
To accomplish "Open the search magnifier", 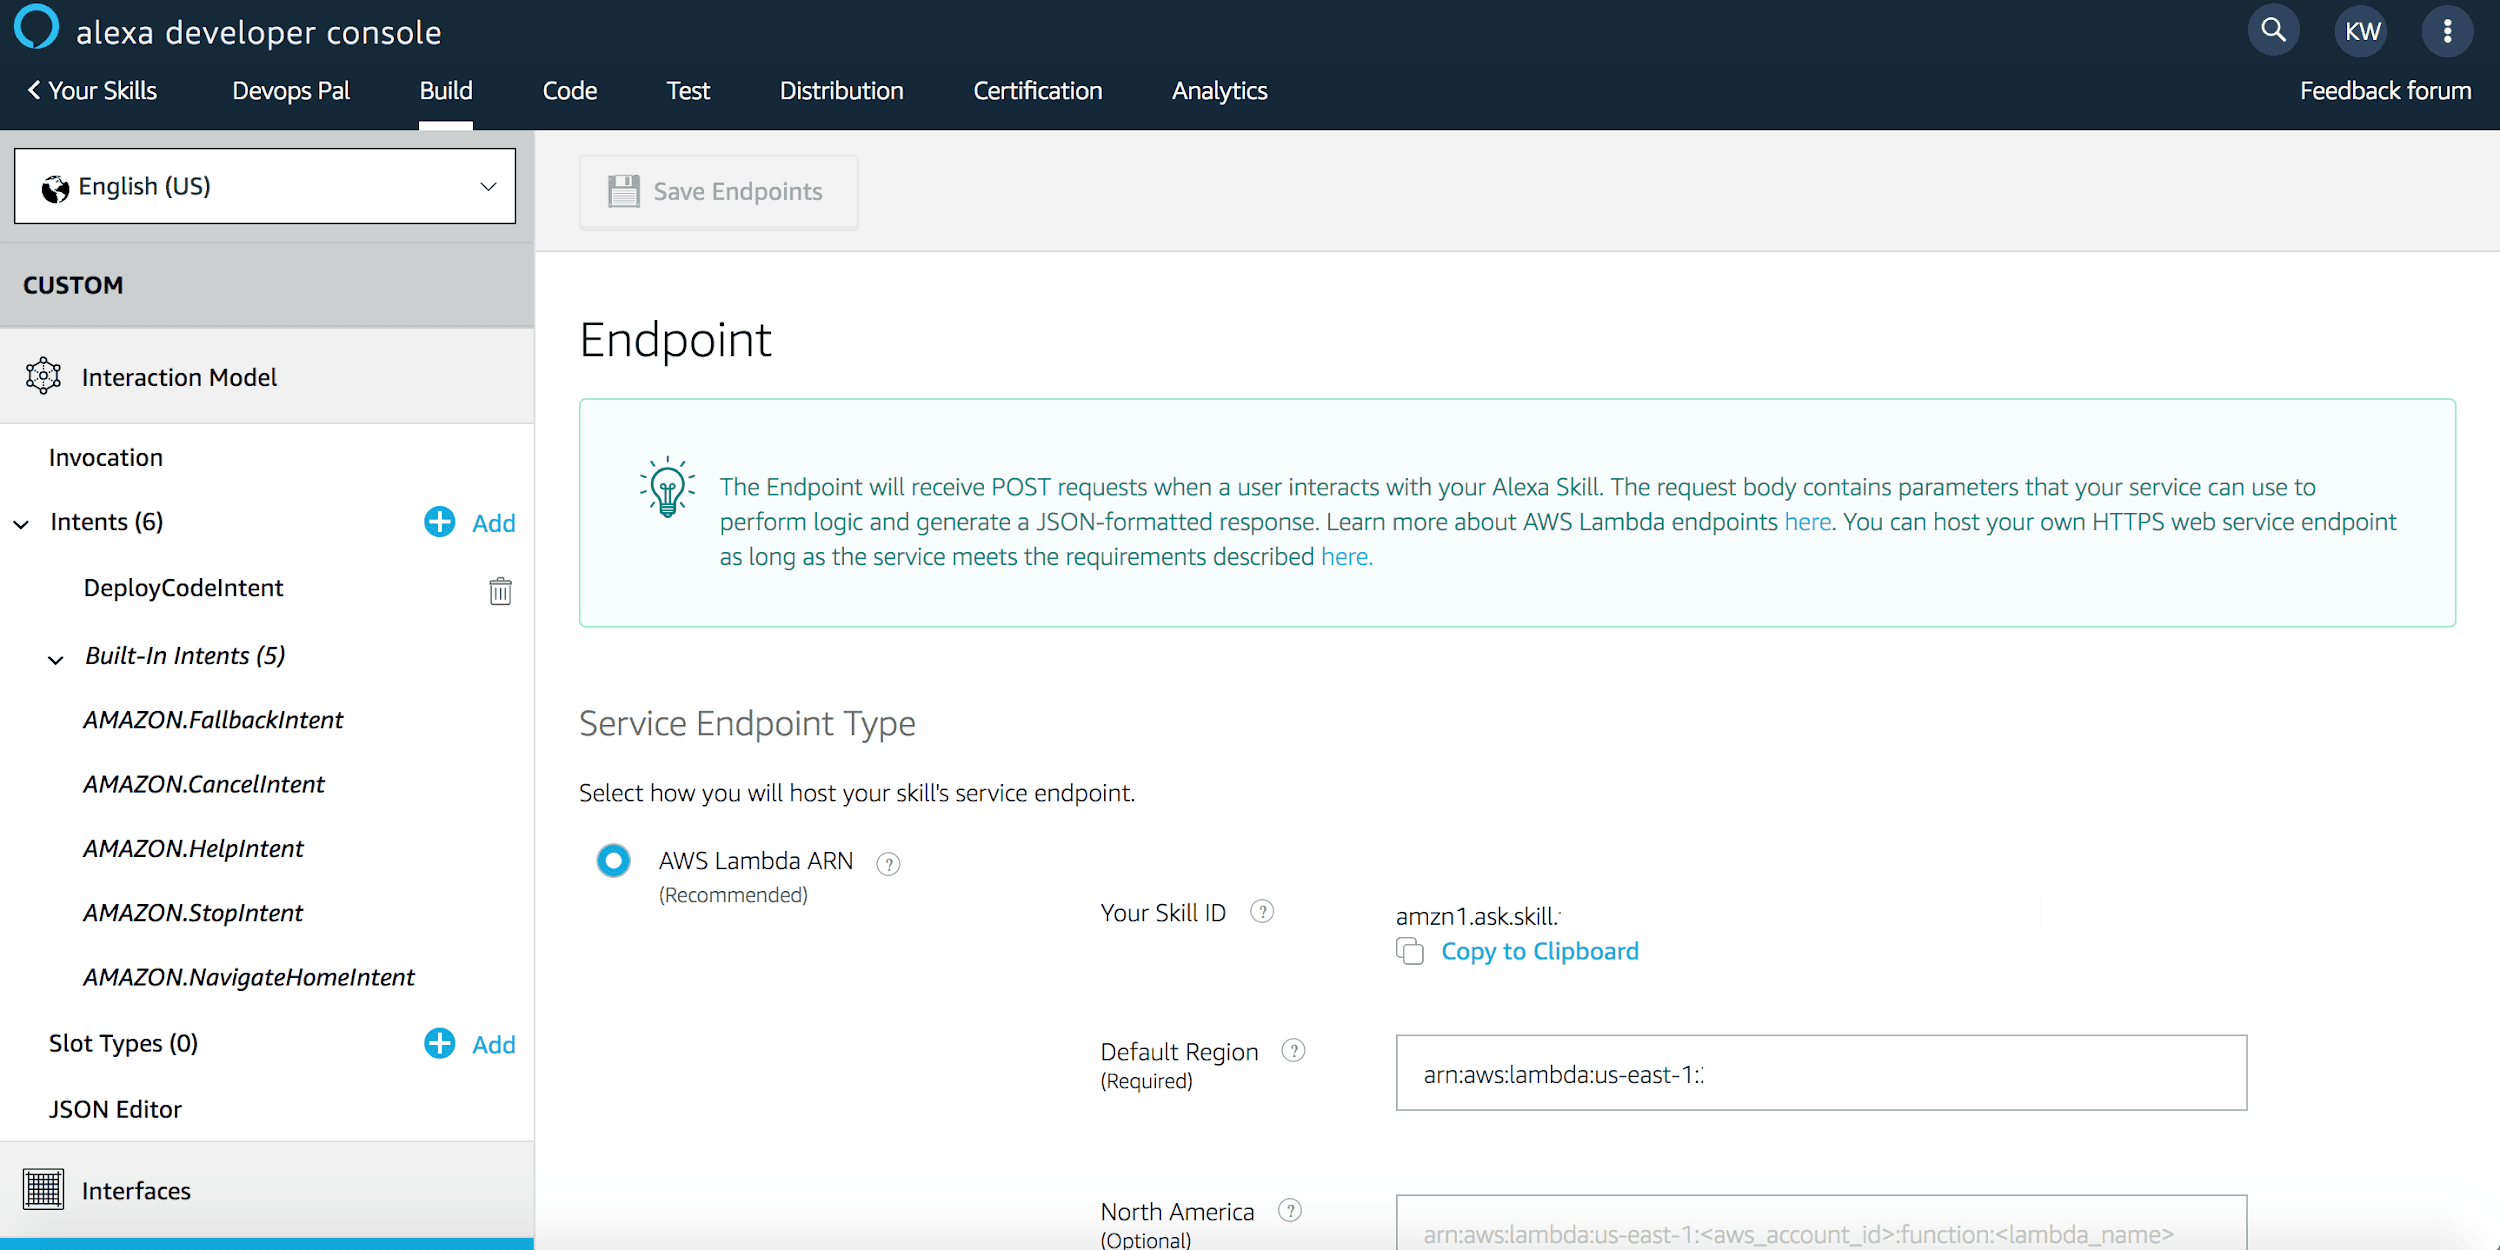I will click(2273, 30).
